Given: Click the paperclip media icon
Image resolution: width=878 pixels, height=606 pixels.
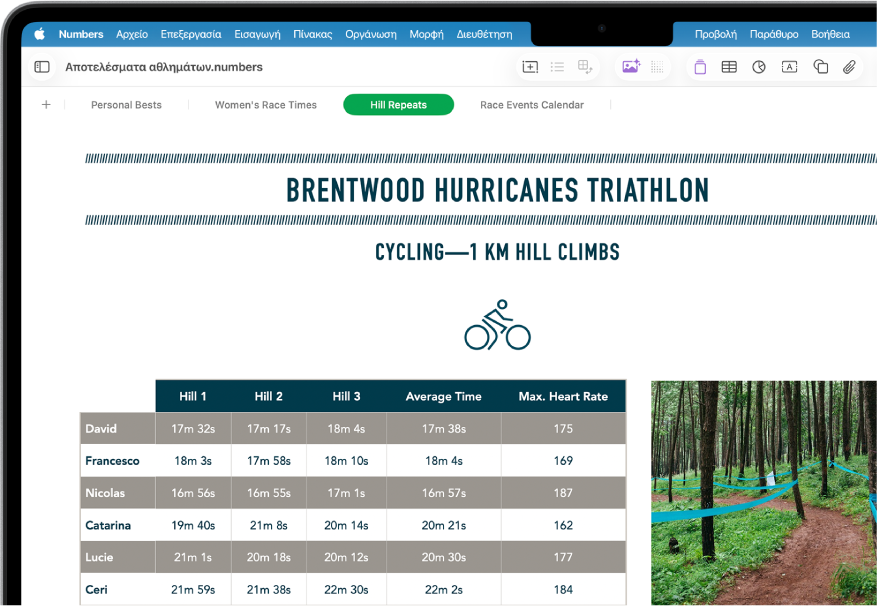Looking at the screenshot, I should [849, 67].
